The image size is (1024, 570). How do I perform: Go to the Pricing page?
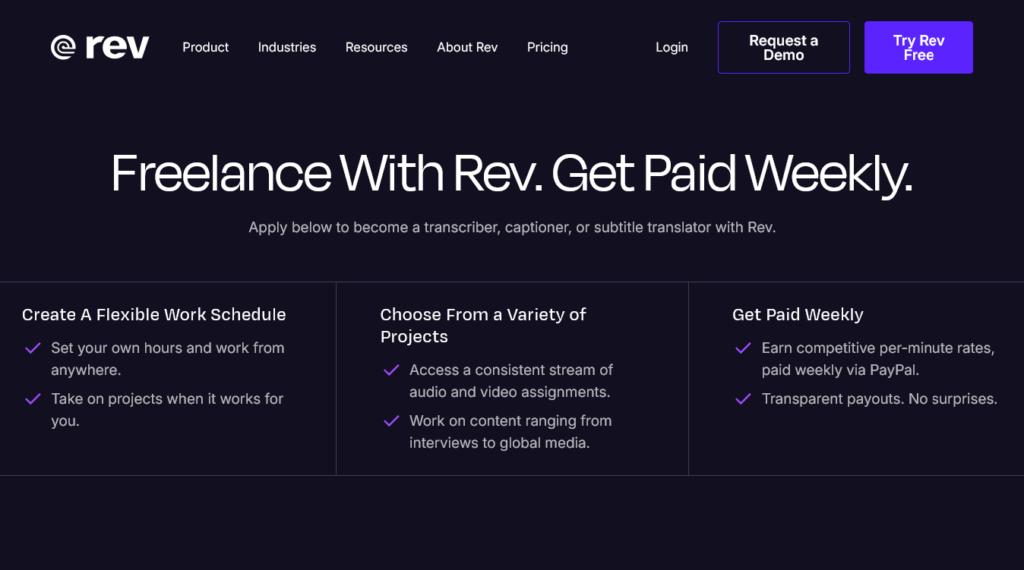(547, 47)
